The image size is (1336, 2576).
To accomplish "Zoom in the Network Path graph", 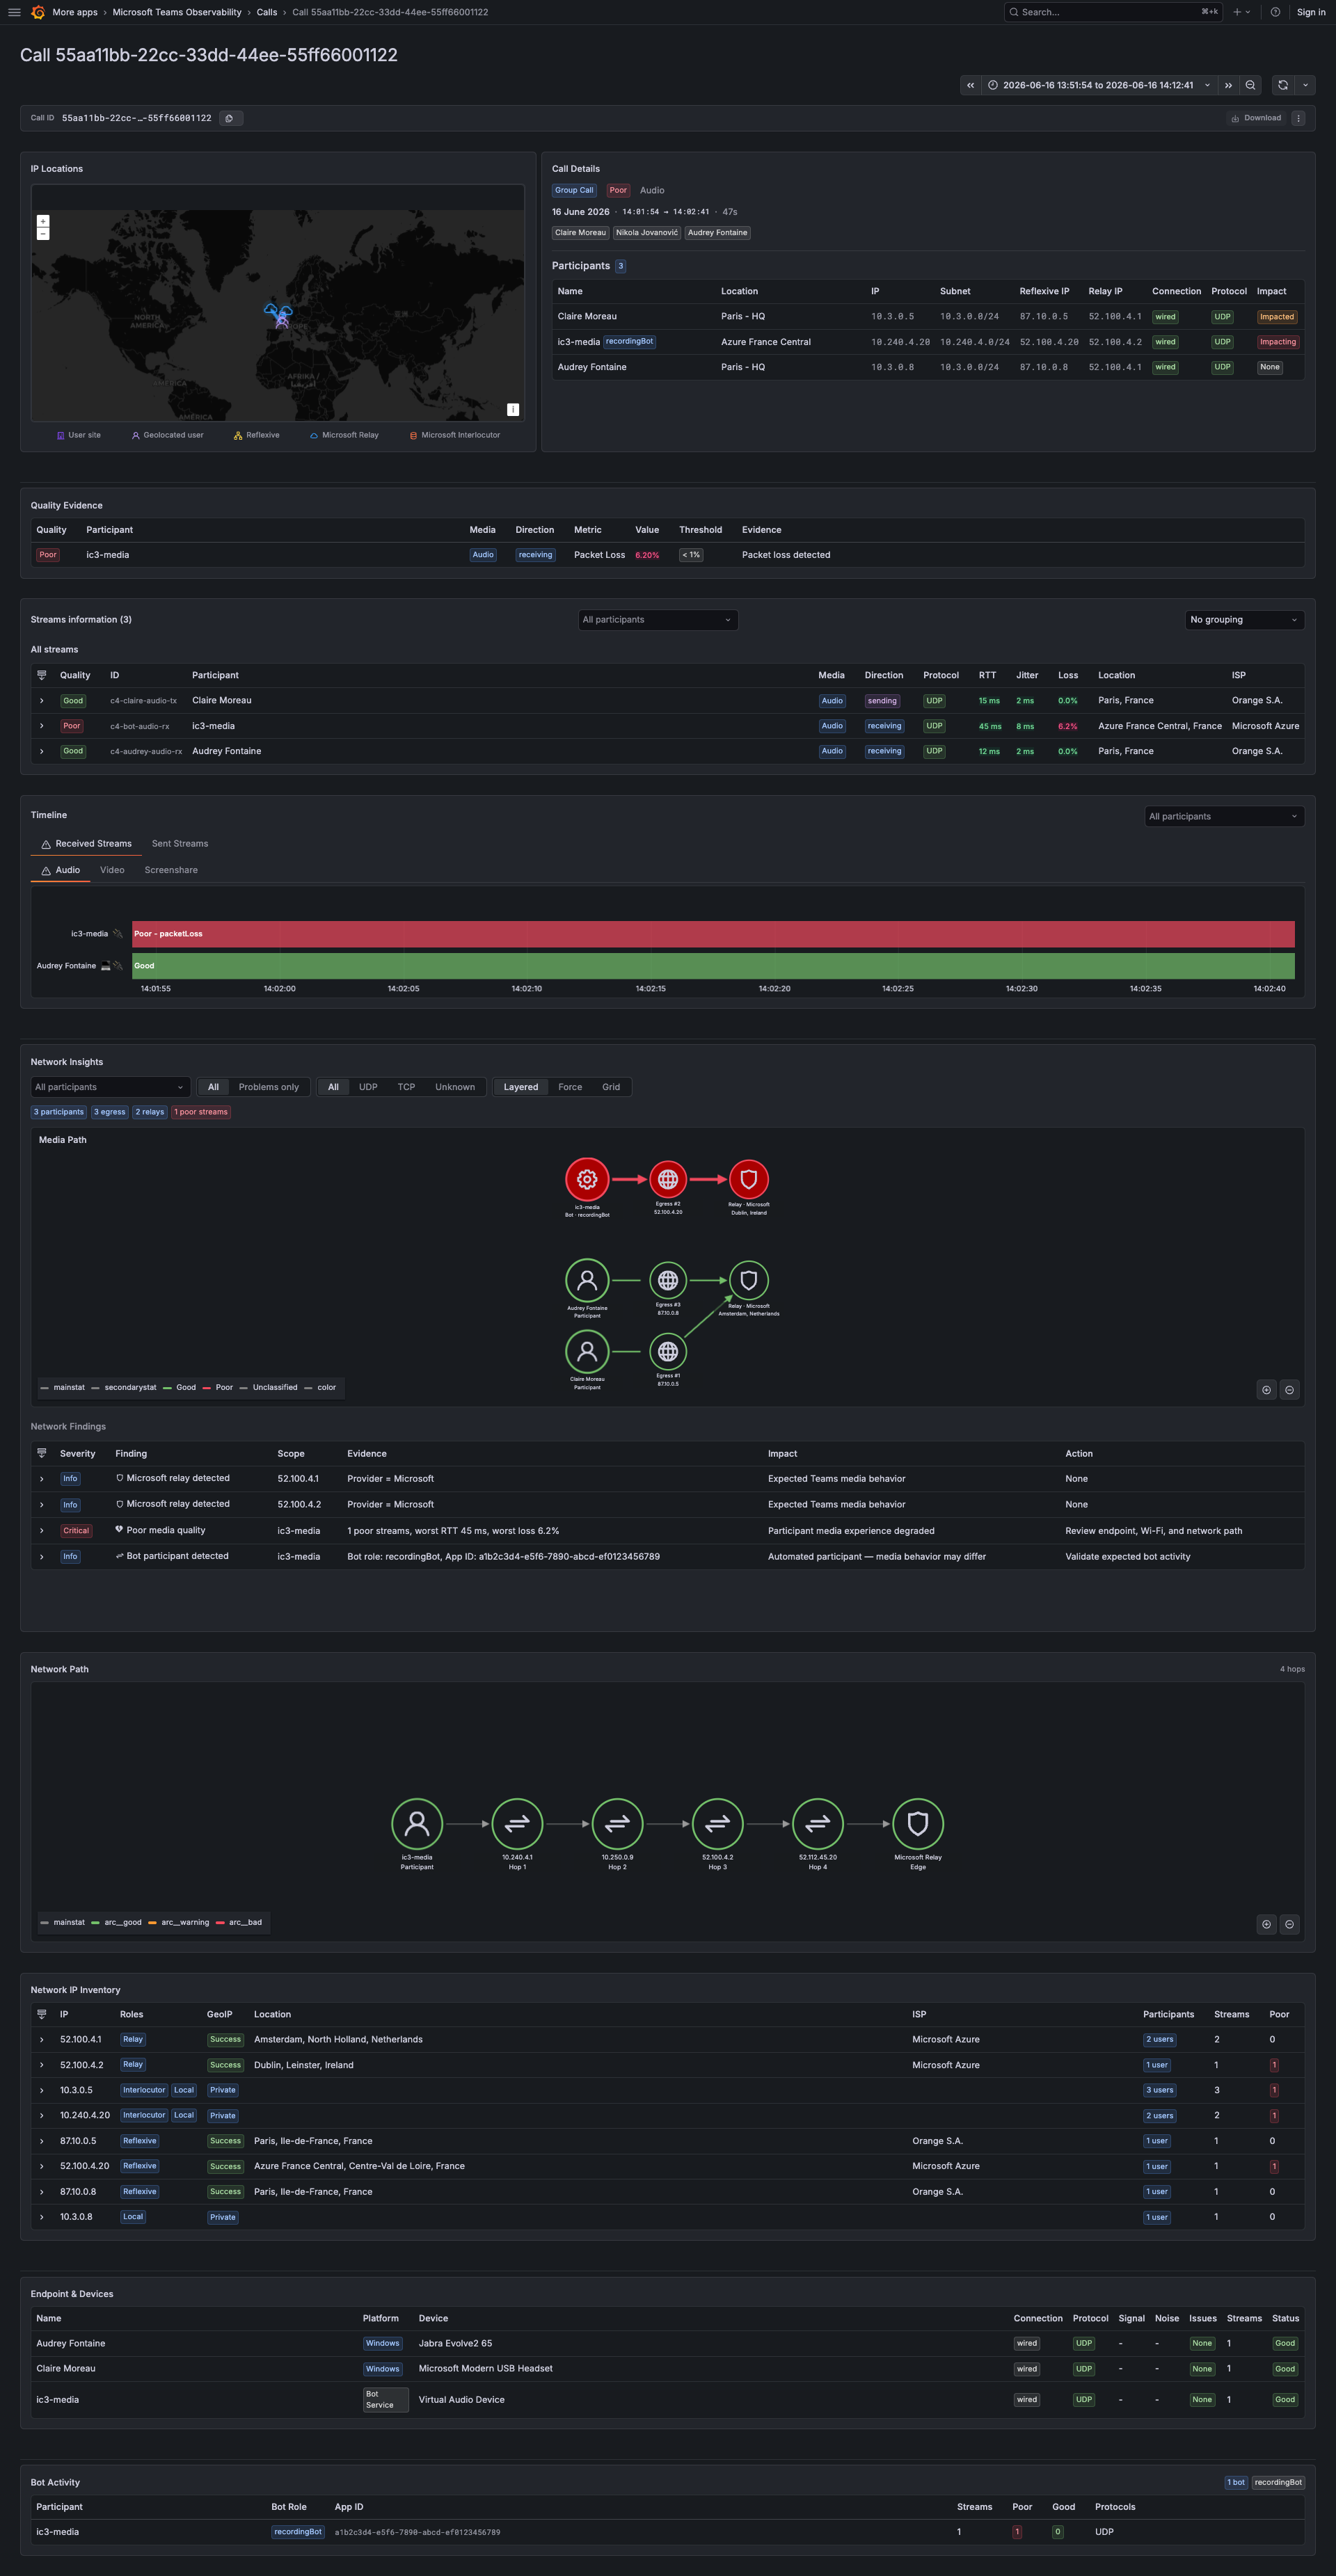I will pyautogui.click(x=1266, y=1924).
